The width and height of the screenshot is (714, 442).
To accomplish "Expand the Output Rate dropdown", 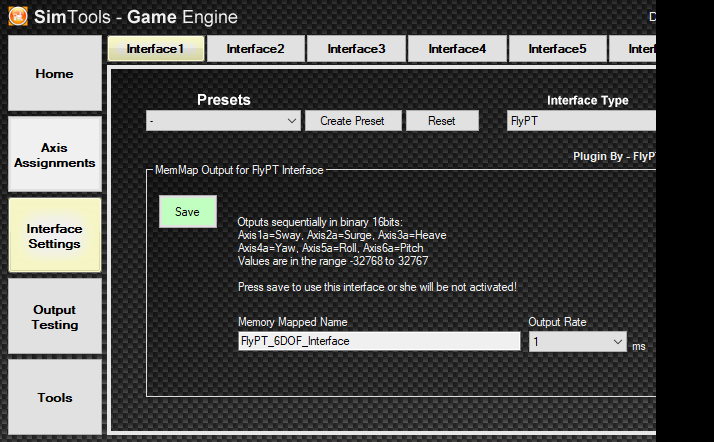I will 578,341.
